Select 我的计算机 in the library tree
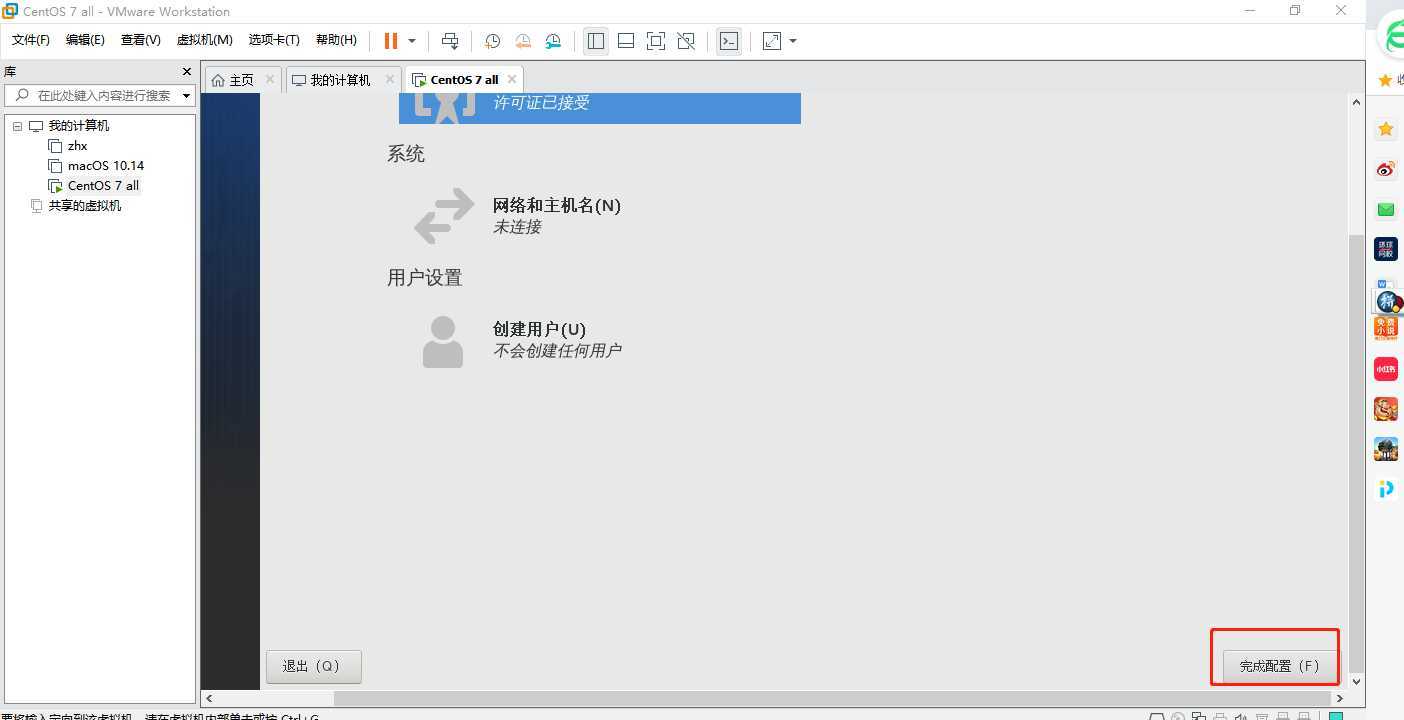1404x720 pixels. point(79,126)
